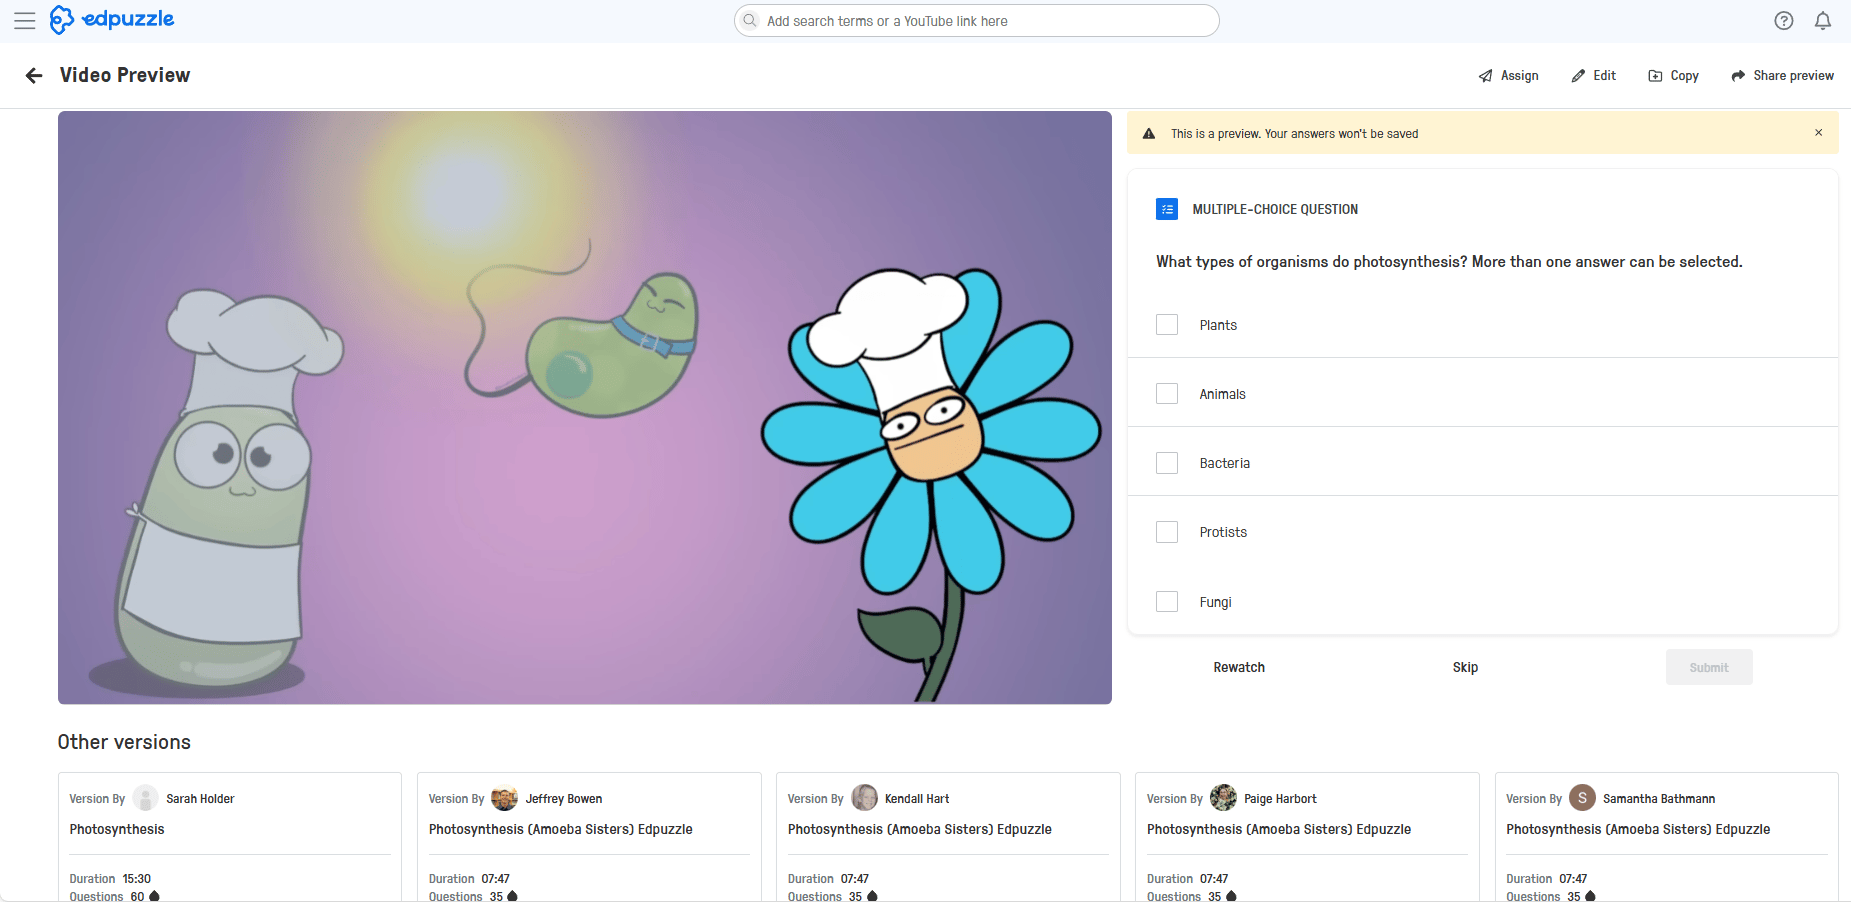This screenshot has width=1851, height=902.
Task: Click the YouTube search field
Action: pyautogui.click(x=975, y=20)
